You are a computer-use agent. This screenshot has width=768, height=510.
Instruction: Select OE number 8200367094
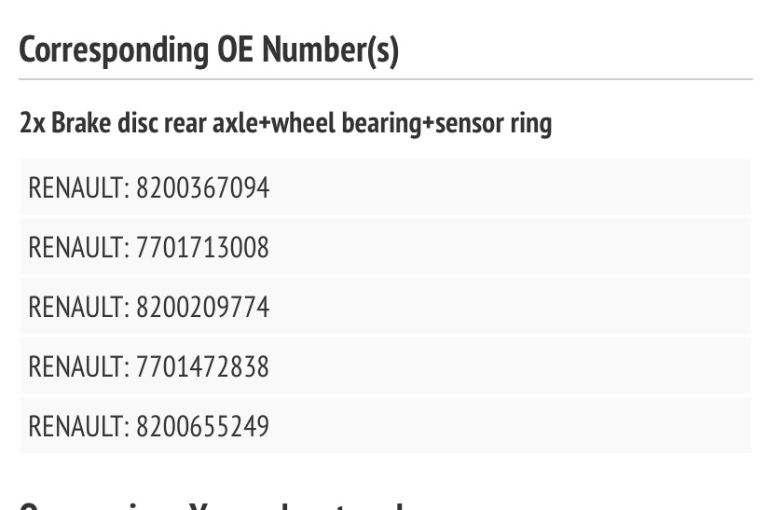click(203, 187)
